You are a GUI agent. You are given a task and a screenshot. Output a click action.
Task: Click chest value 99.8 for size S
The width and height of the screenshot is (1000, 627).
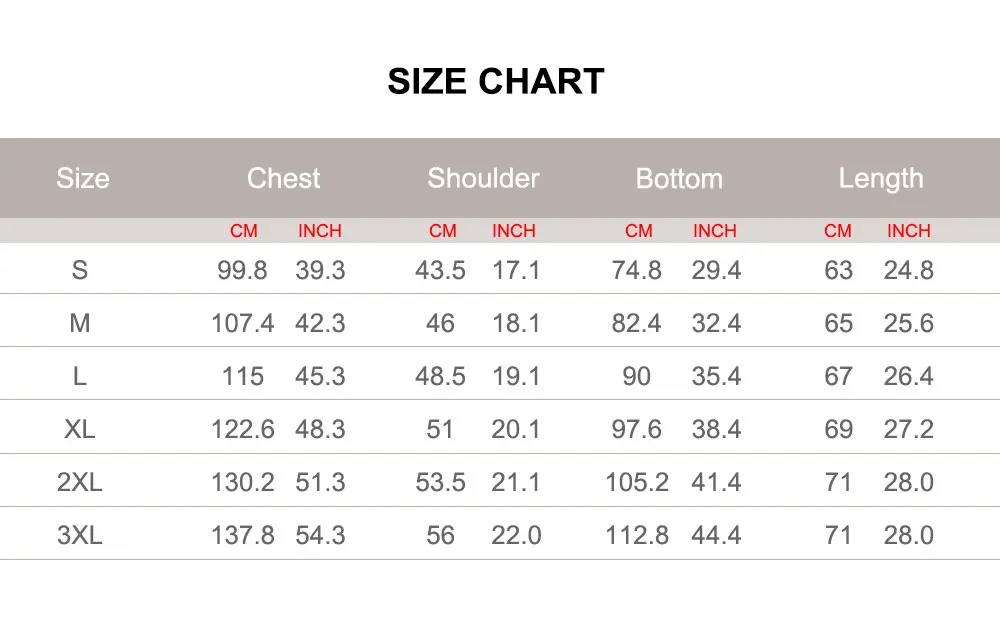[242, 270]
